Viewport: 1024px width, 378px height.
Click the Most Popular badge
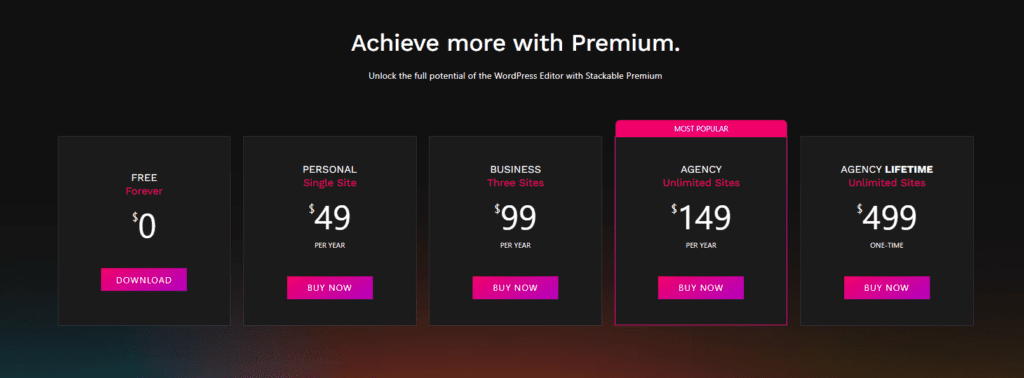701,129
